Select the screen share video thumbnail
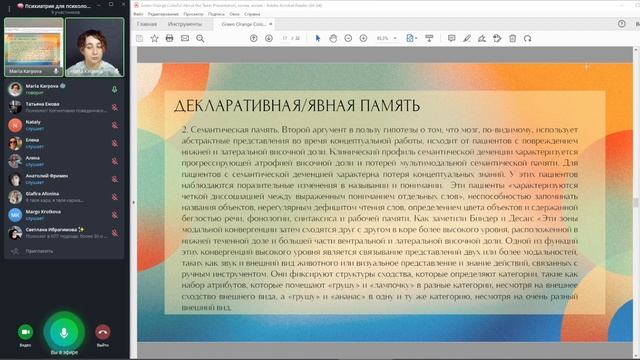 33,47
